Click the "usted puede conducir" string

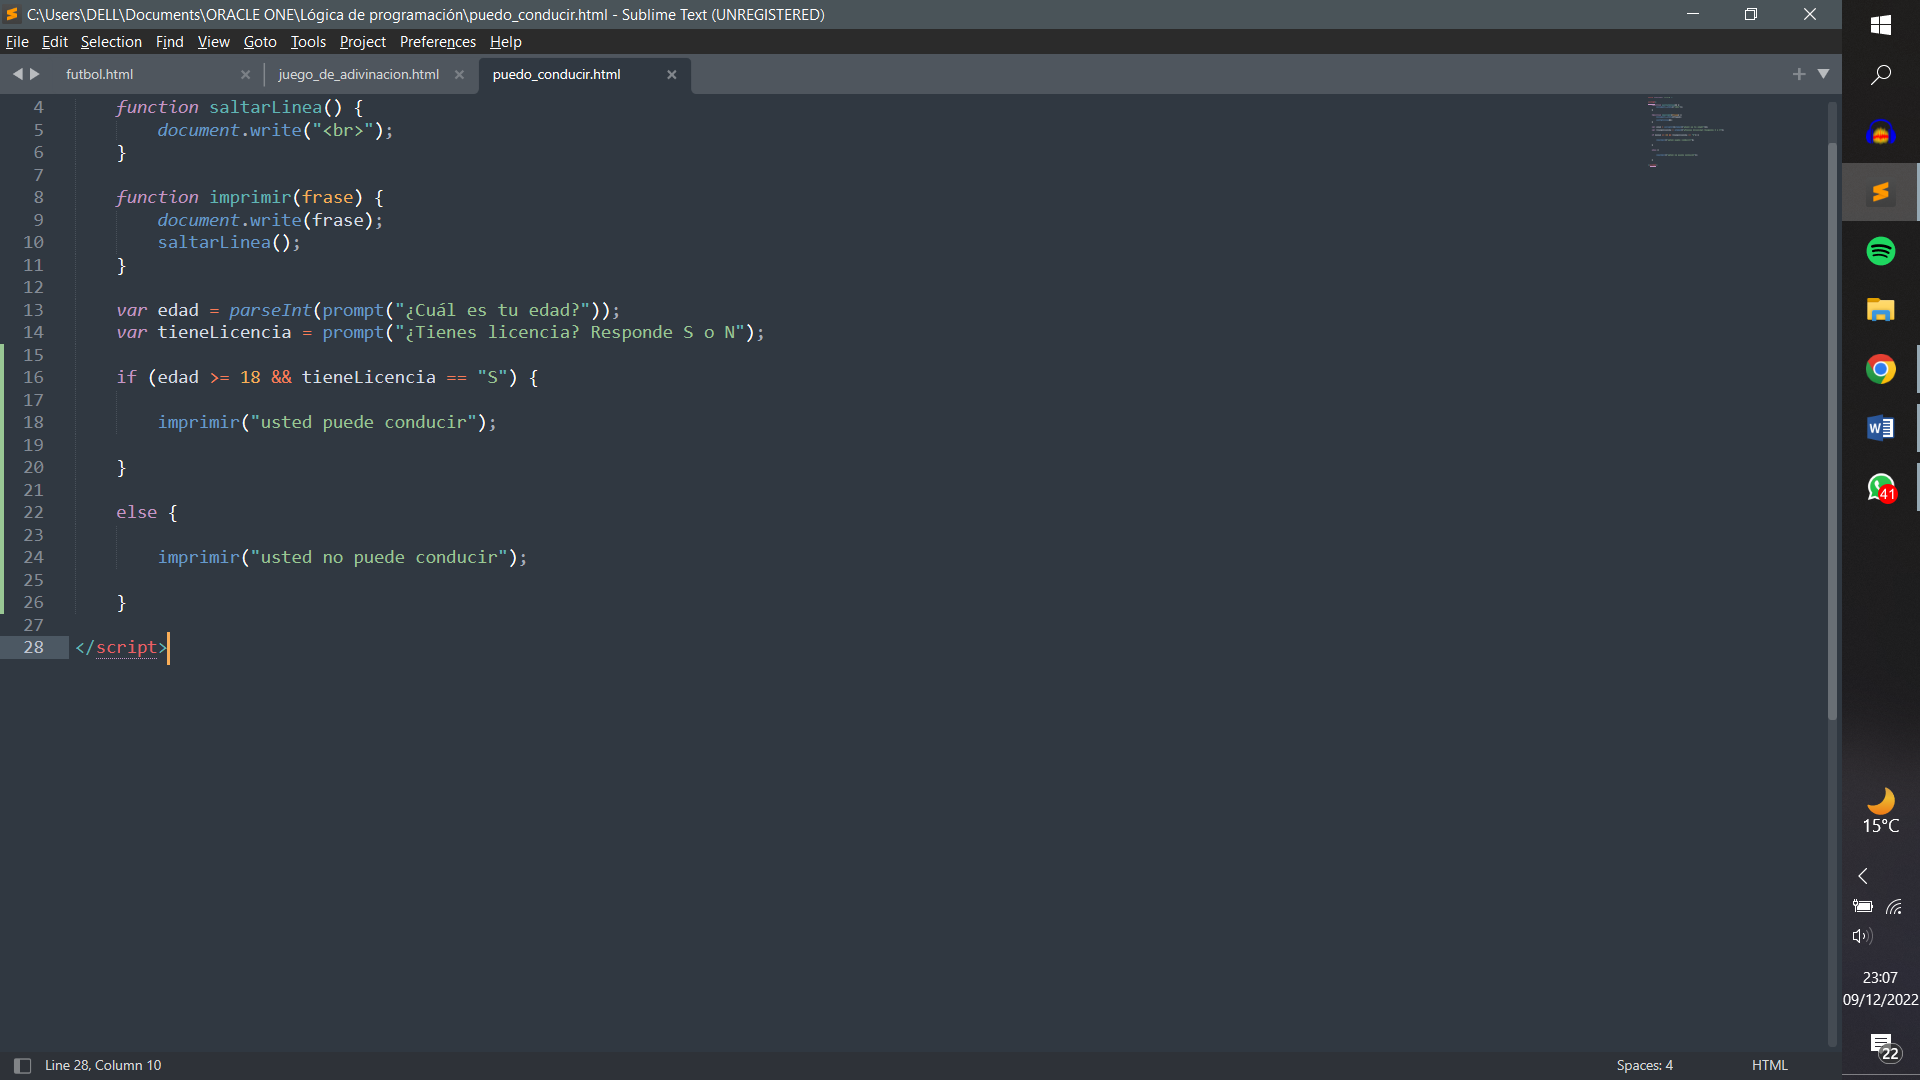tap(363, 423)
